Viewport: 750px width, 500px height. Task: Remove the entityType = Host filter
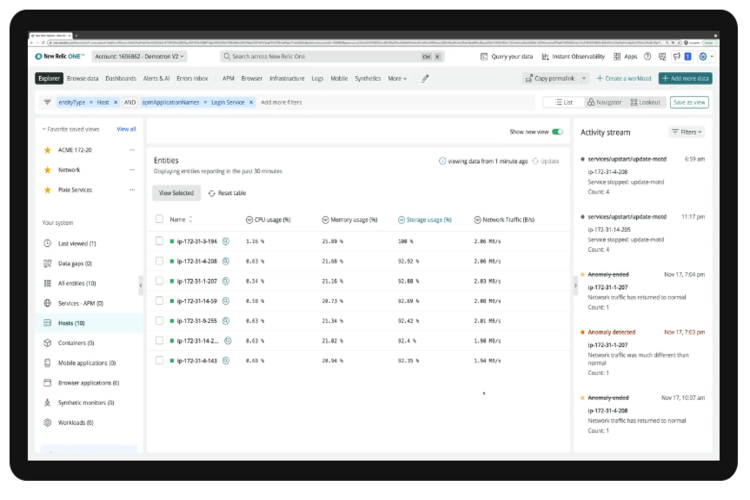pos(116,102)
